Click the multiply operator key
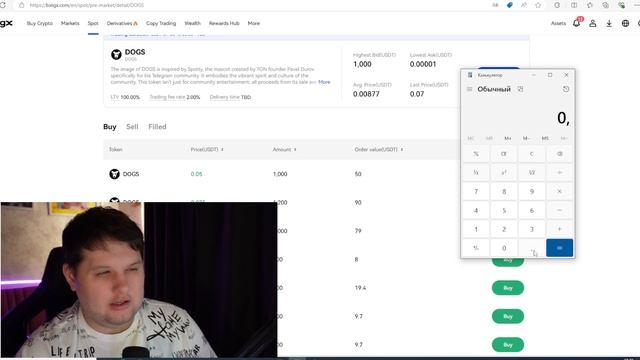The height and width of the screenshot is (360, 640). tap(560, 191)
